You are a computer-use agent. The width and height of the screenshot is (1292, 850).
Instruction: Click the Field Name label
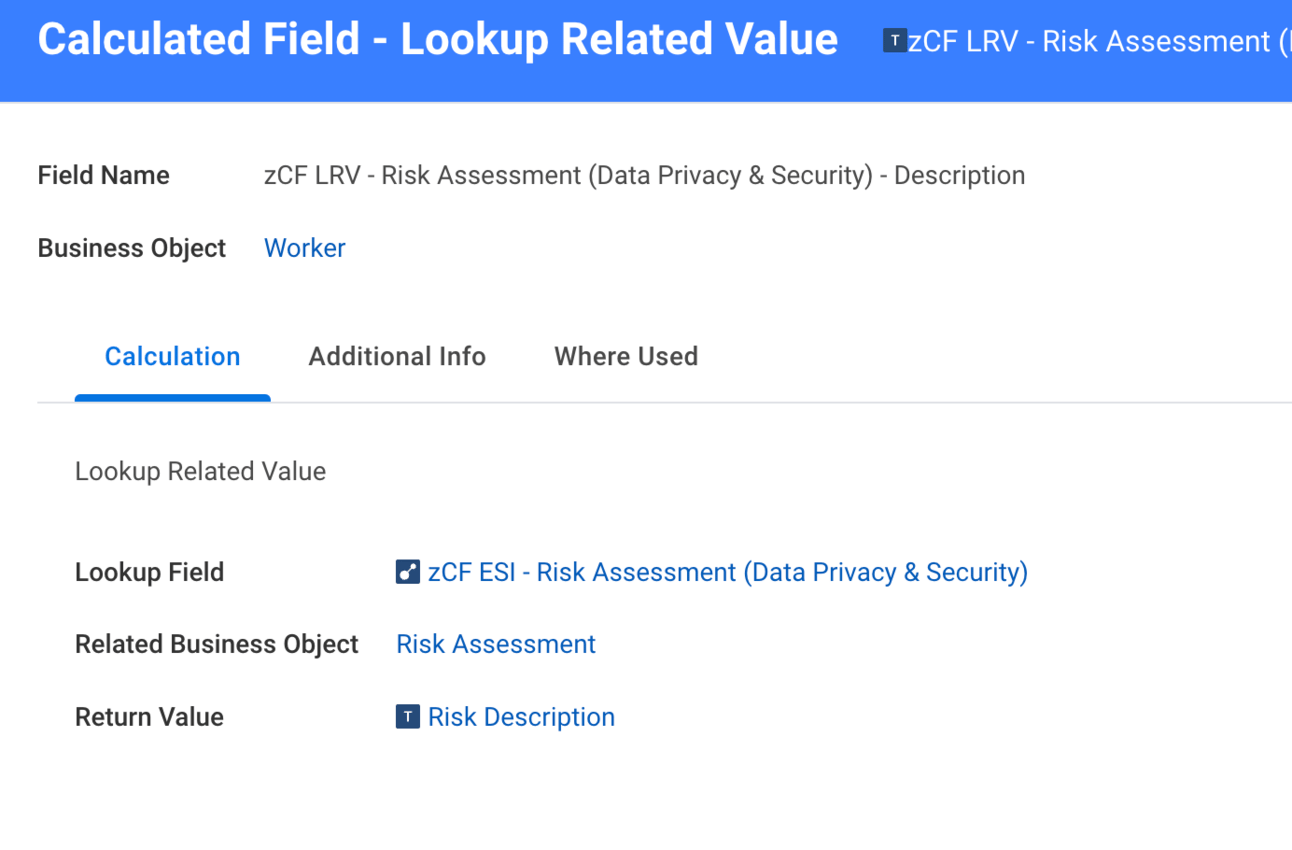[x=104, y=176]
